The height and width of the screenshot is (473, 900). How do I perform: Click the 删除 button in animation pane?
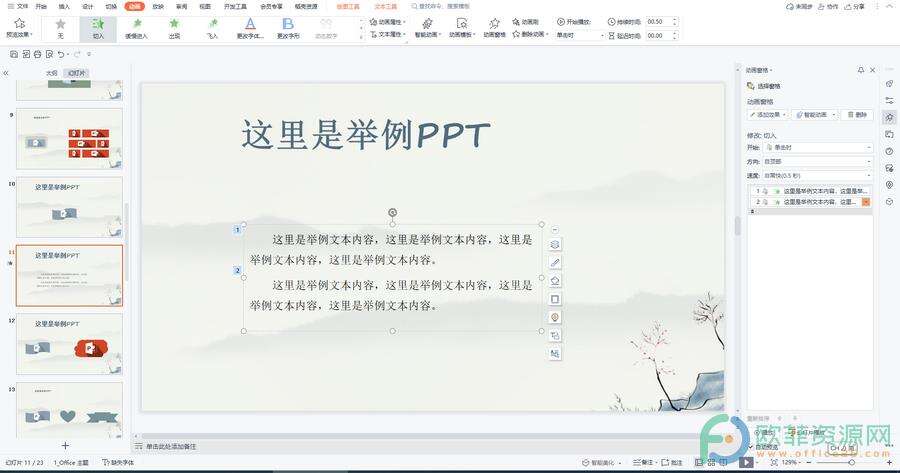858,115
